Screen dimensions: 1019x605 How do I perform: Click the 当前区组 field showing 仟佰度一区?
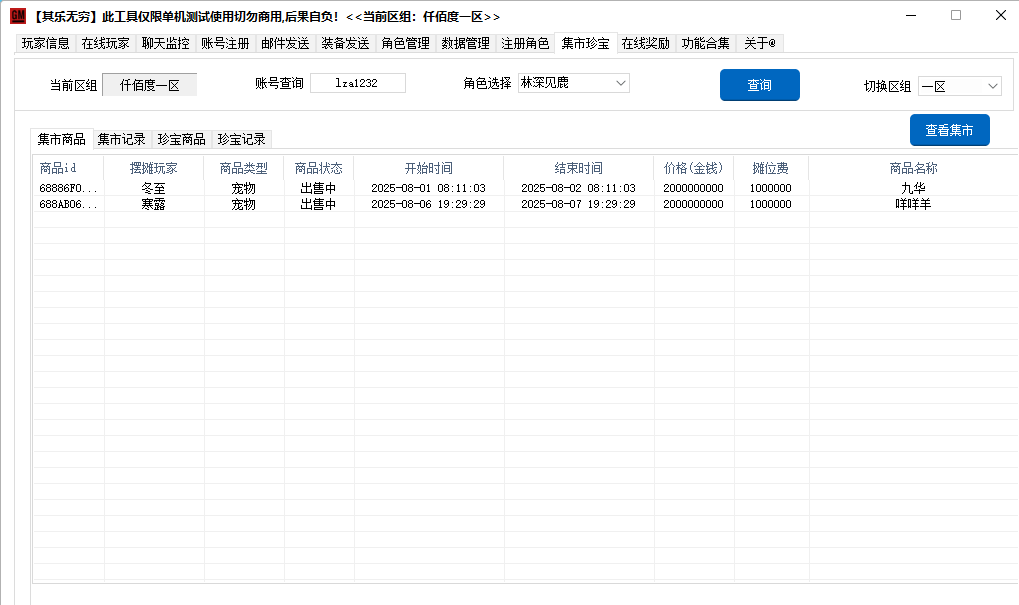click(x=150, y=85)
